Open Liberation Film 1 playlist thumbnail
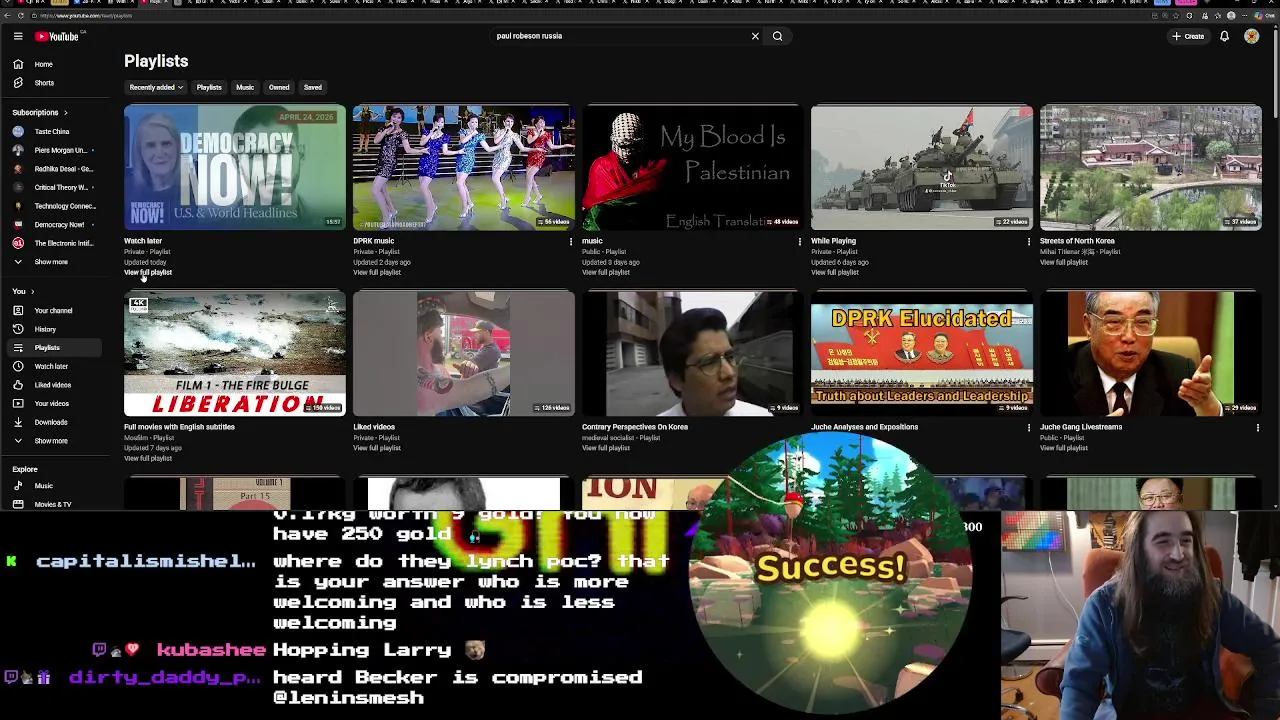Image resolution: width=1280 pixels, height=720 pixels. coord(235,354)
